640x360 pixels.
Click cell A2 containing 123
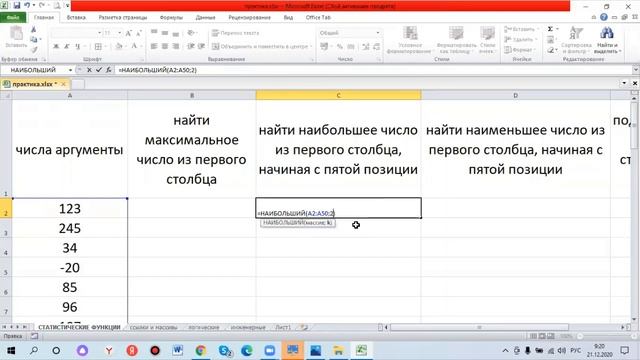pyautogui.click(x=70, y=208)
